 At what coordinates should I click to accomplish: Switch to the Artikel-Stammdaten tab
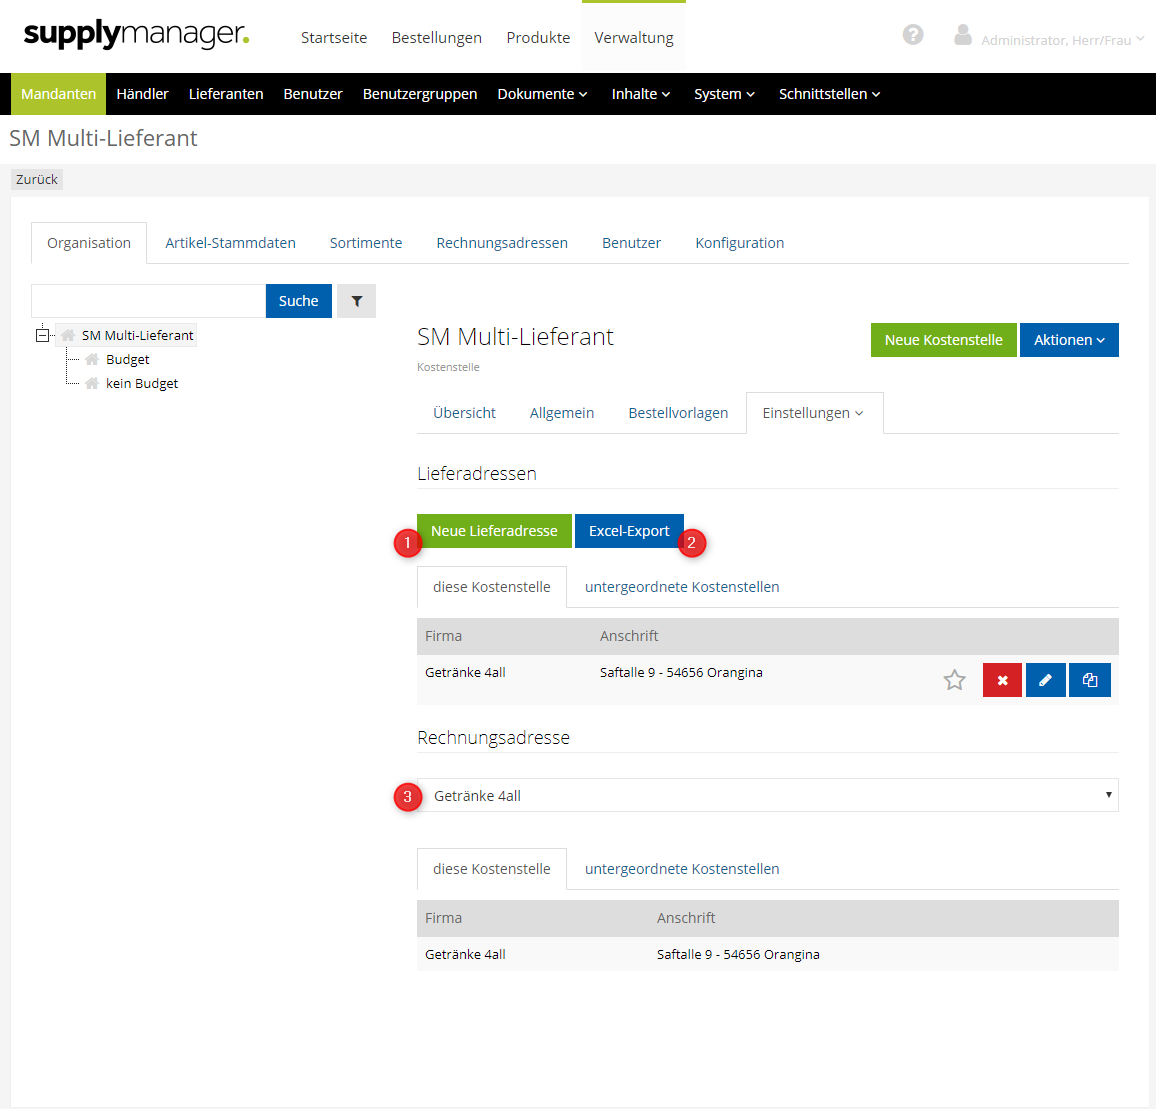230,243
